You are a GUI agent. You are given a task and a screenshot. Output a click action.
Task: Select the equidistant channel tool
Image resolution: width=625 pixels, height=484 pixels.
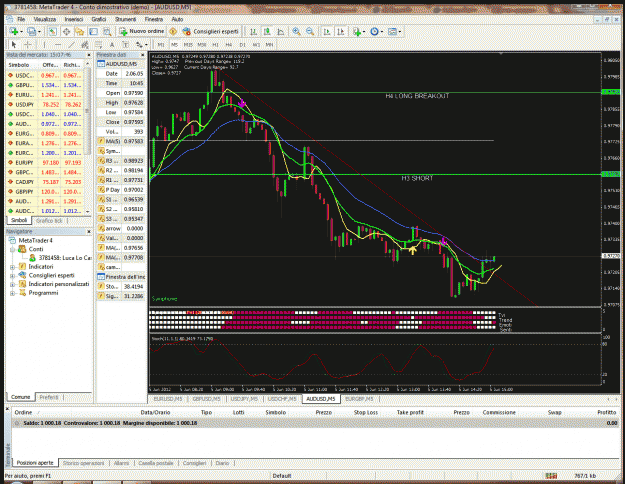point(85,45)
